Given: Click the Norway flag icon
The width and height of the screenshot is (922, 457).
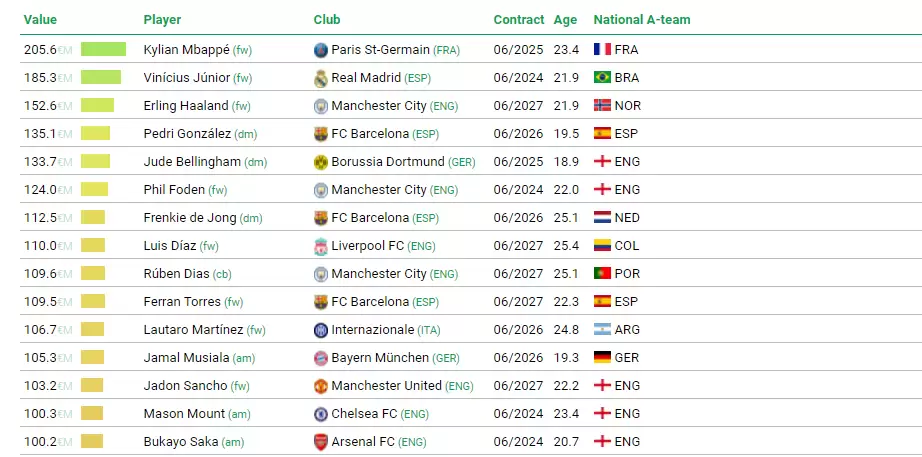Looking at the screenshot, I should click(x=602, y=106).
